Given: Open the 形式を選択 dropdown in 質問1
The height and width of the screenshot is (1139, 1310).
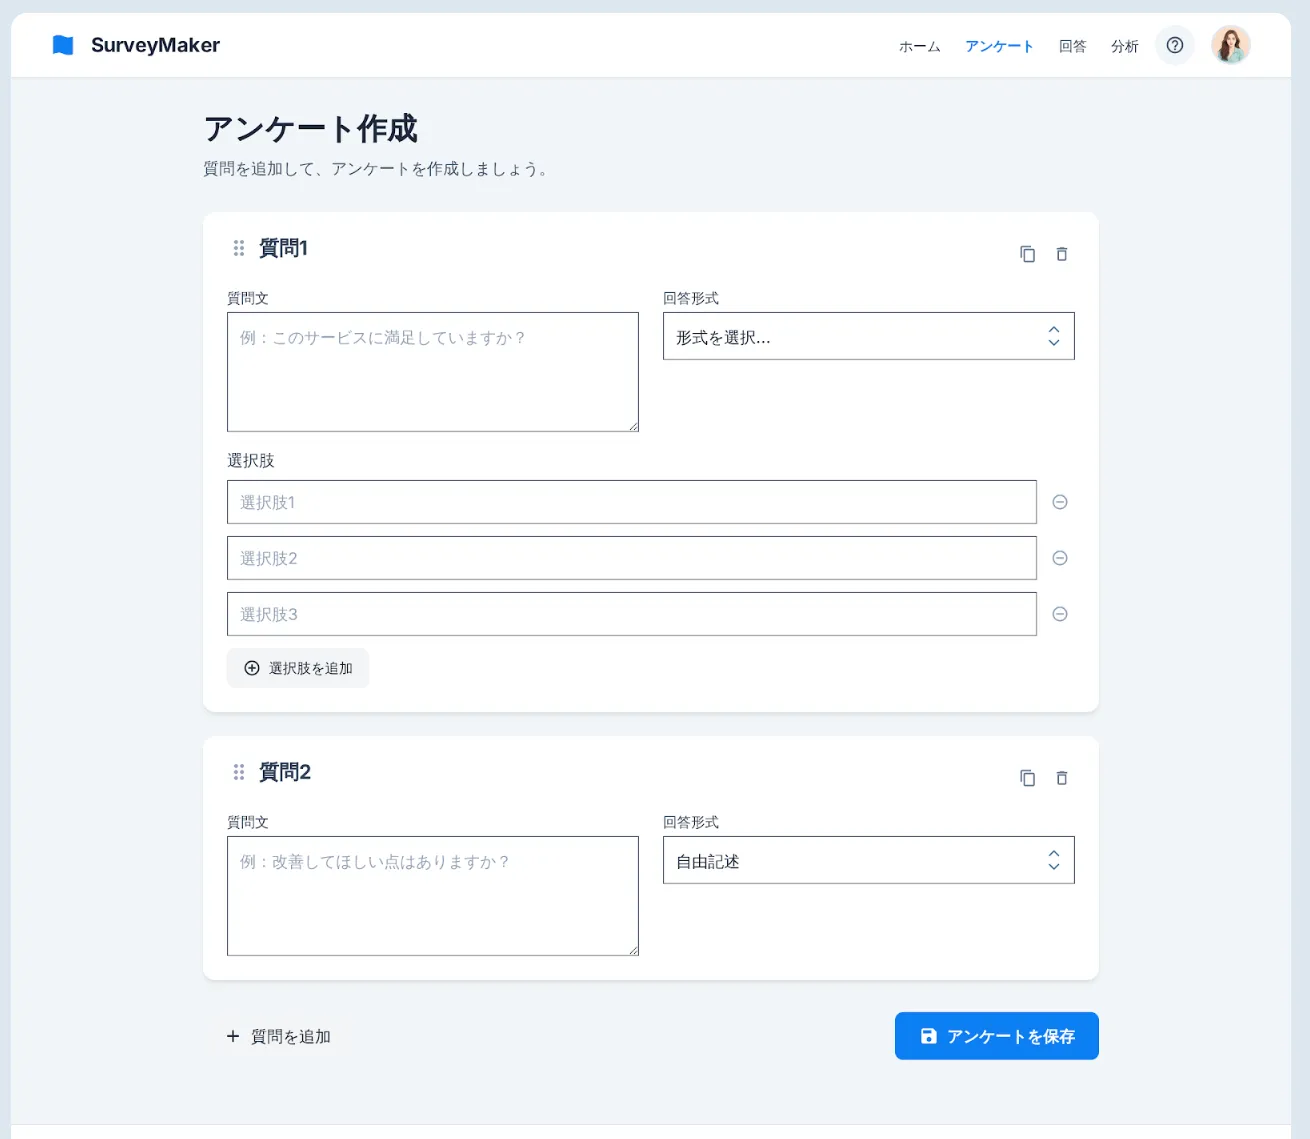Looking at the screenshot, I should [868, 336].
